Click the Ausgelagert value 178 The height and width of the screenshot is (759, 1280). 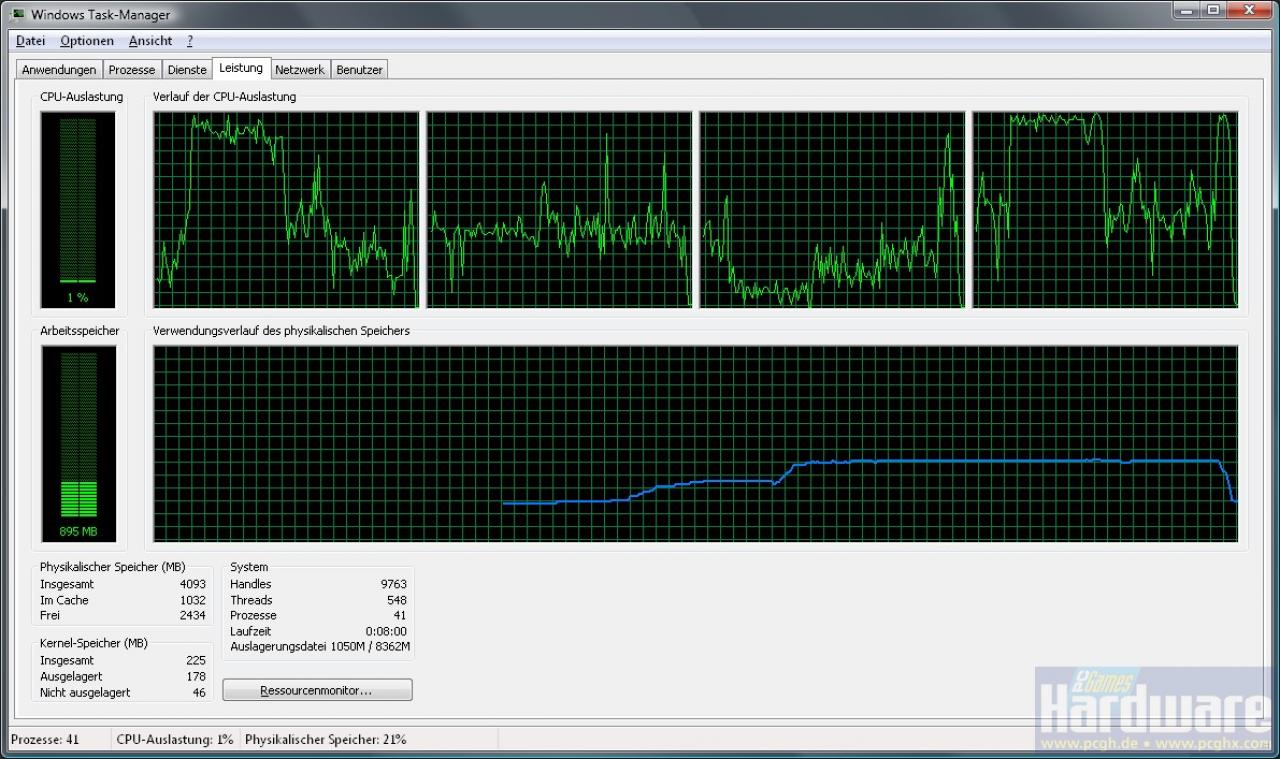[x=196, y=676]
